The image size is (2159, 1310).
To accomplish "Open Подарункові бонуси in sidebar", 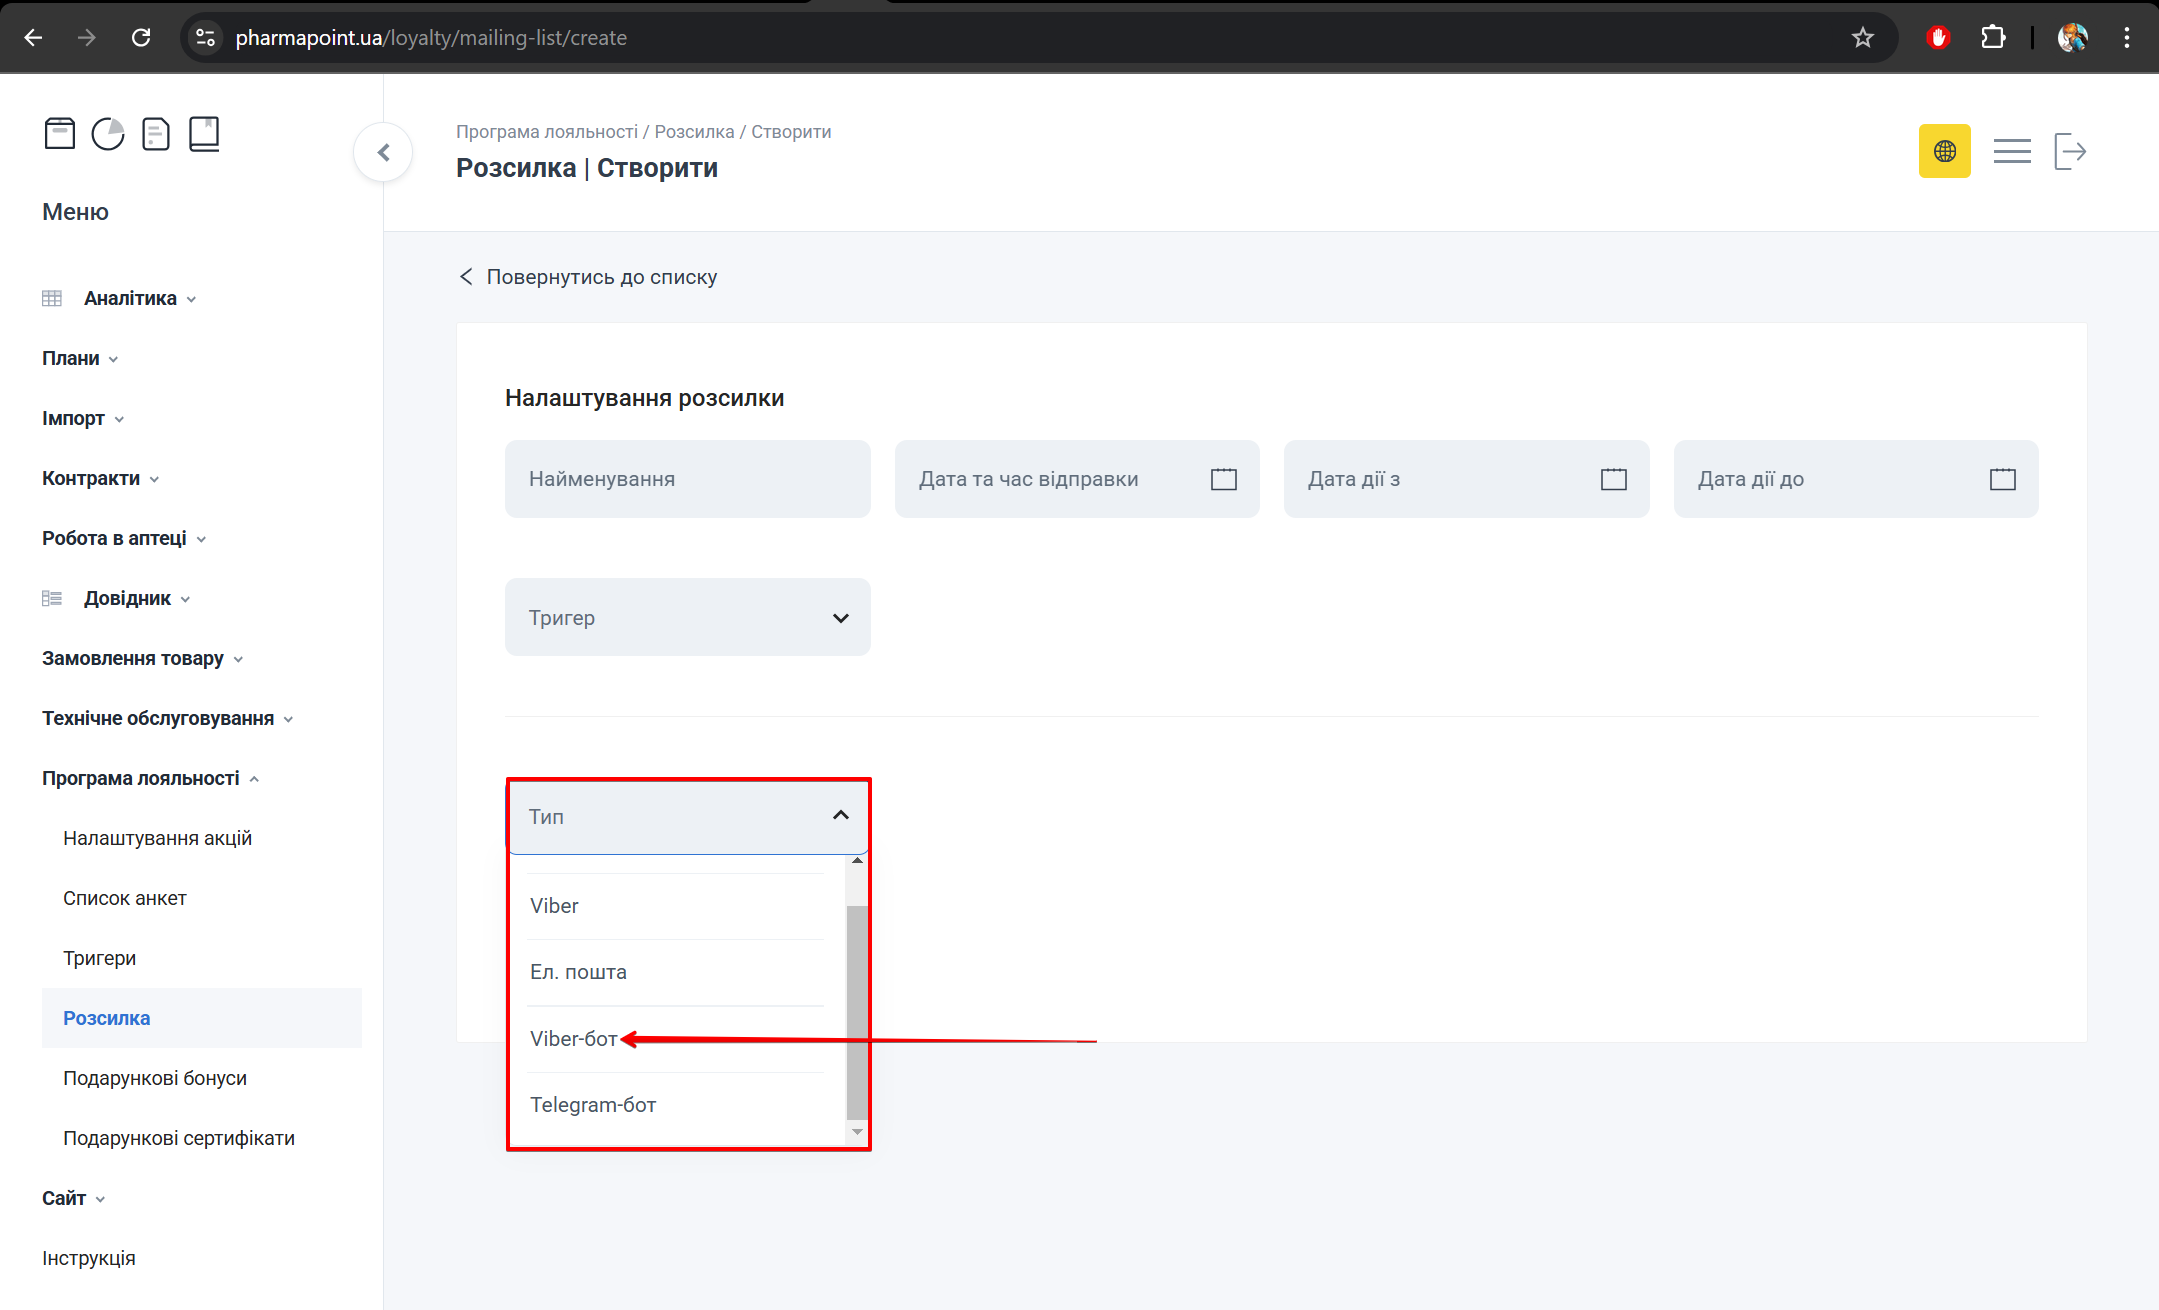I will (155, 1078).
